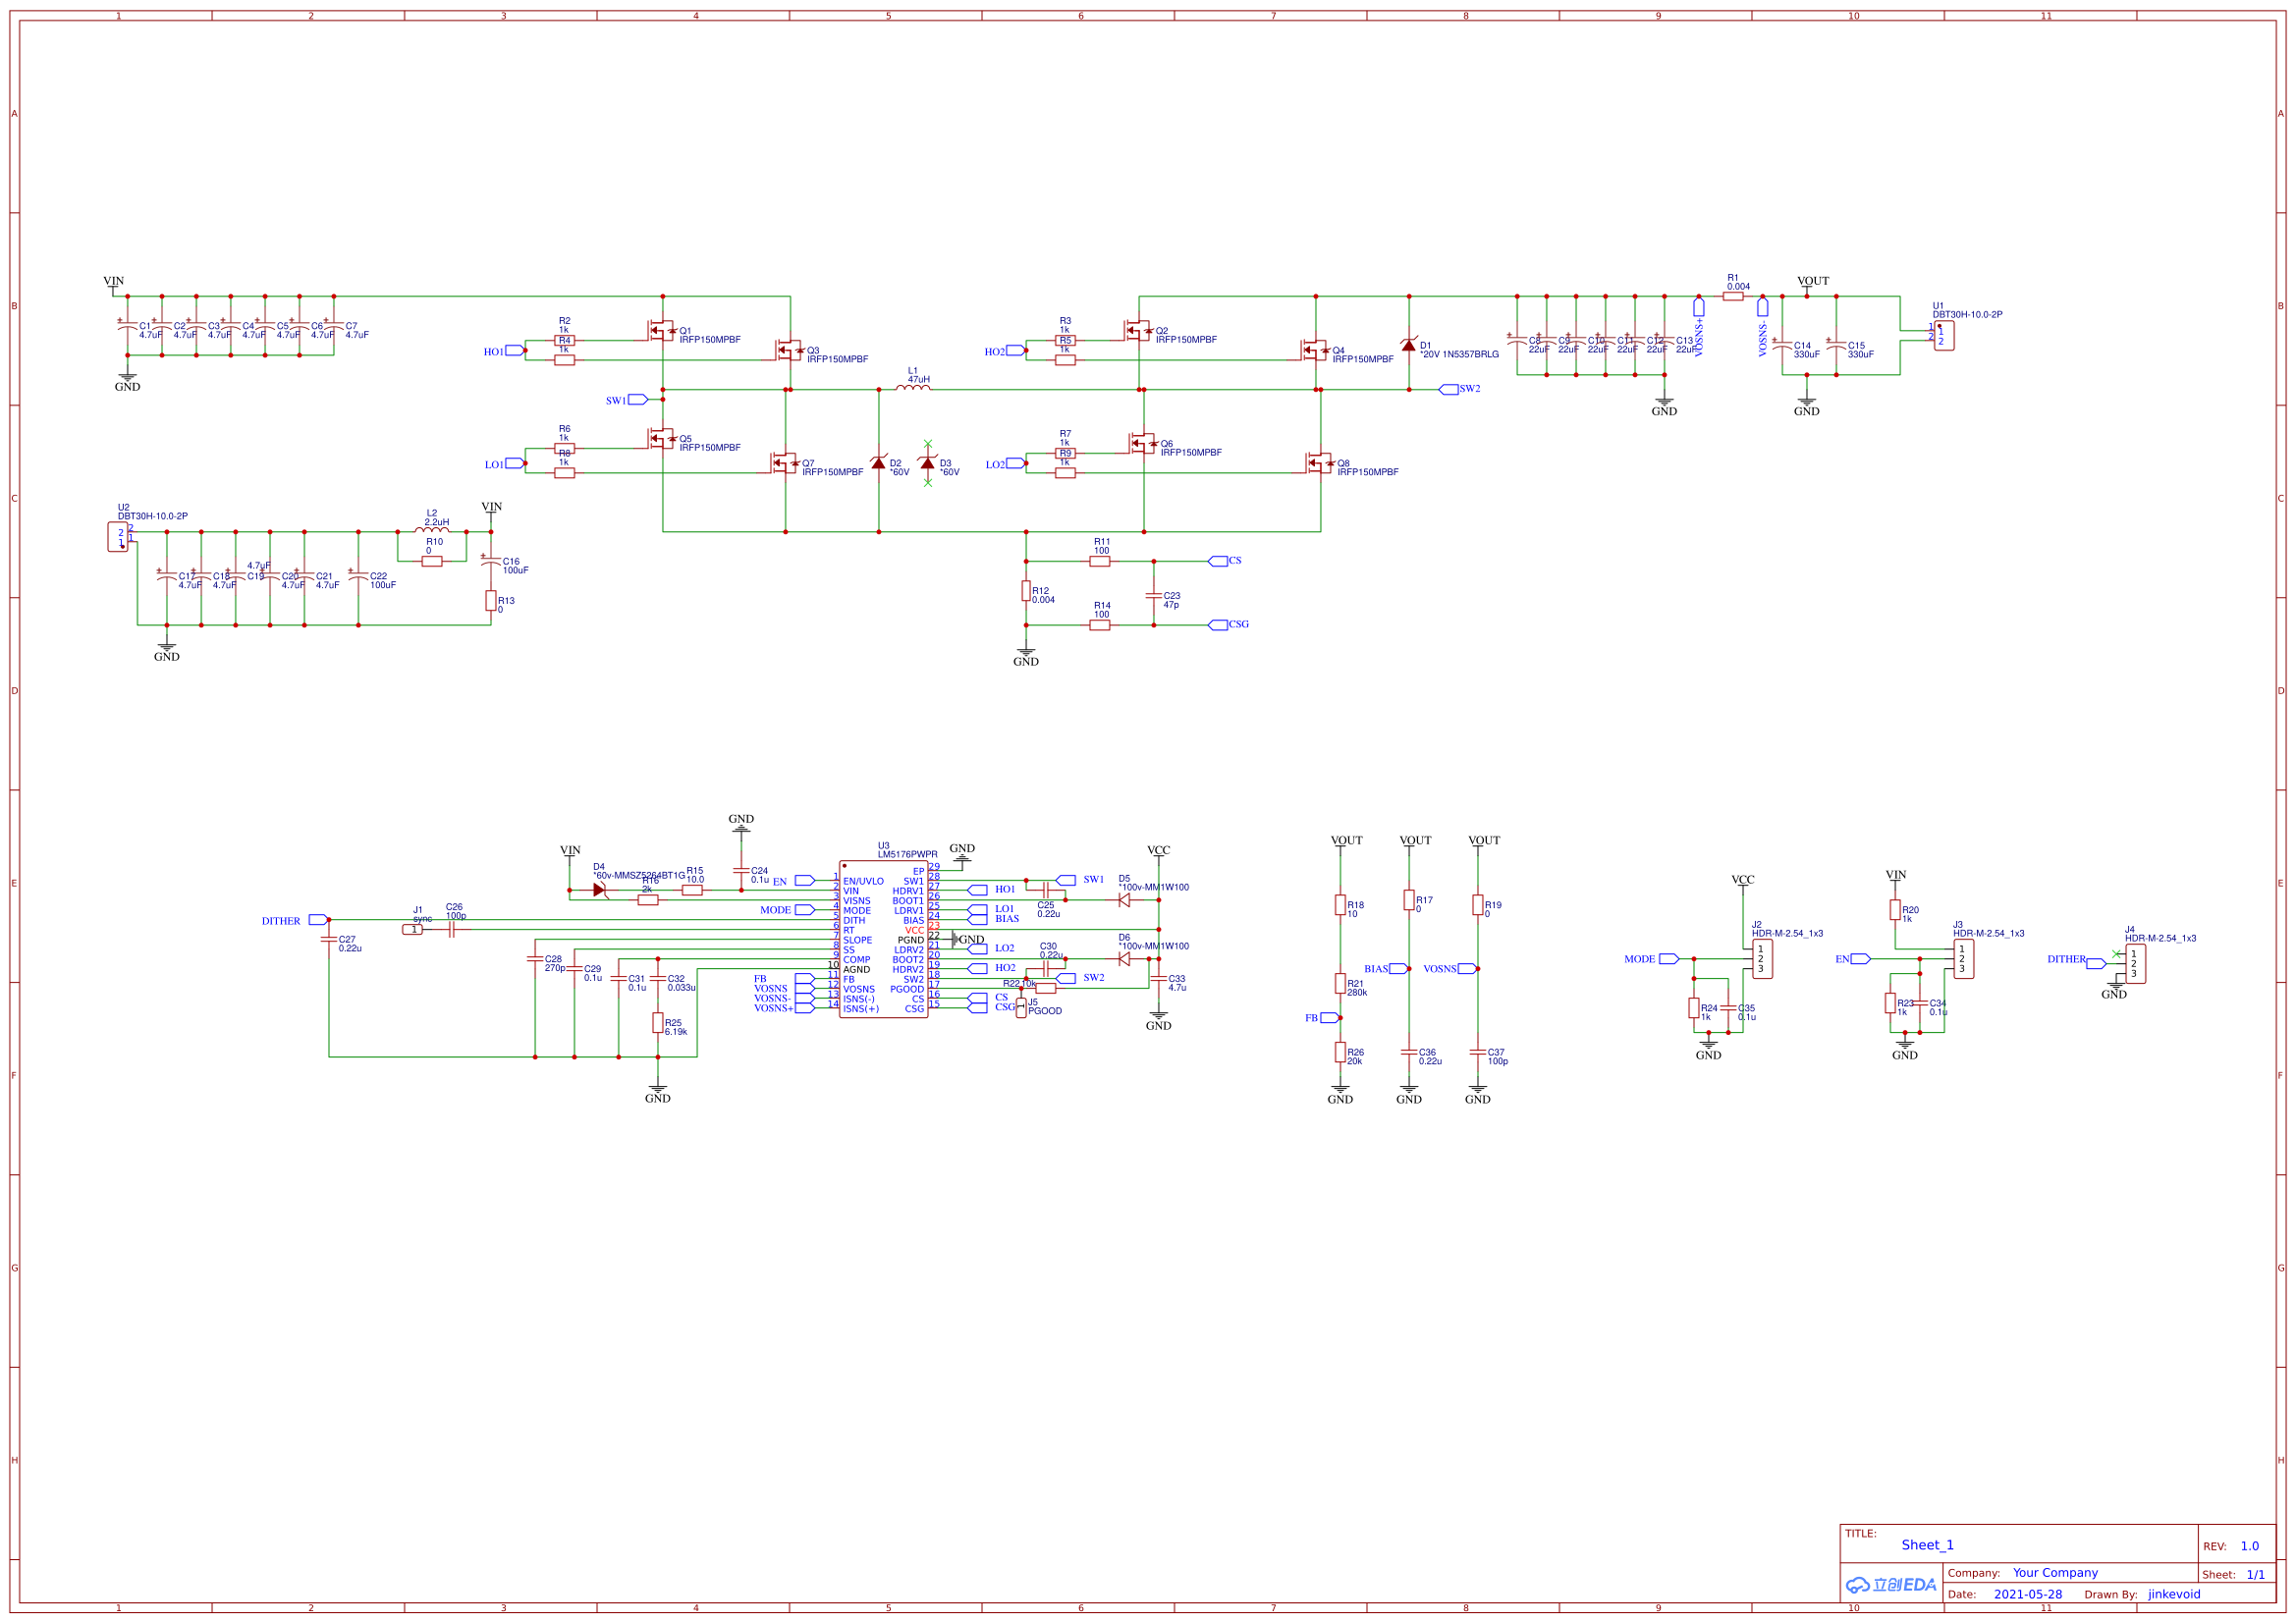
Task: Click header J2 HDR-M-2.54_1x3
Action: coord(1762,959)
